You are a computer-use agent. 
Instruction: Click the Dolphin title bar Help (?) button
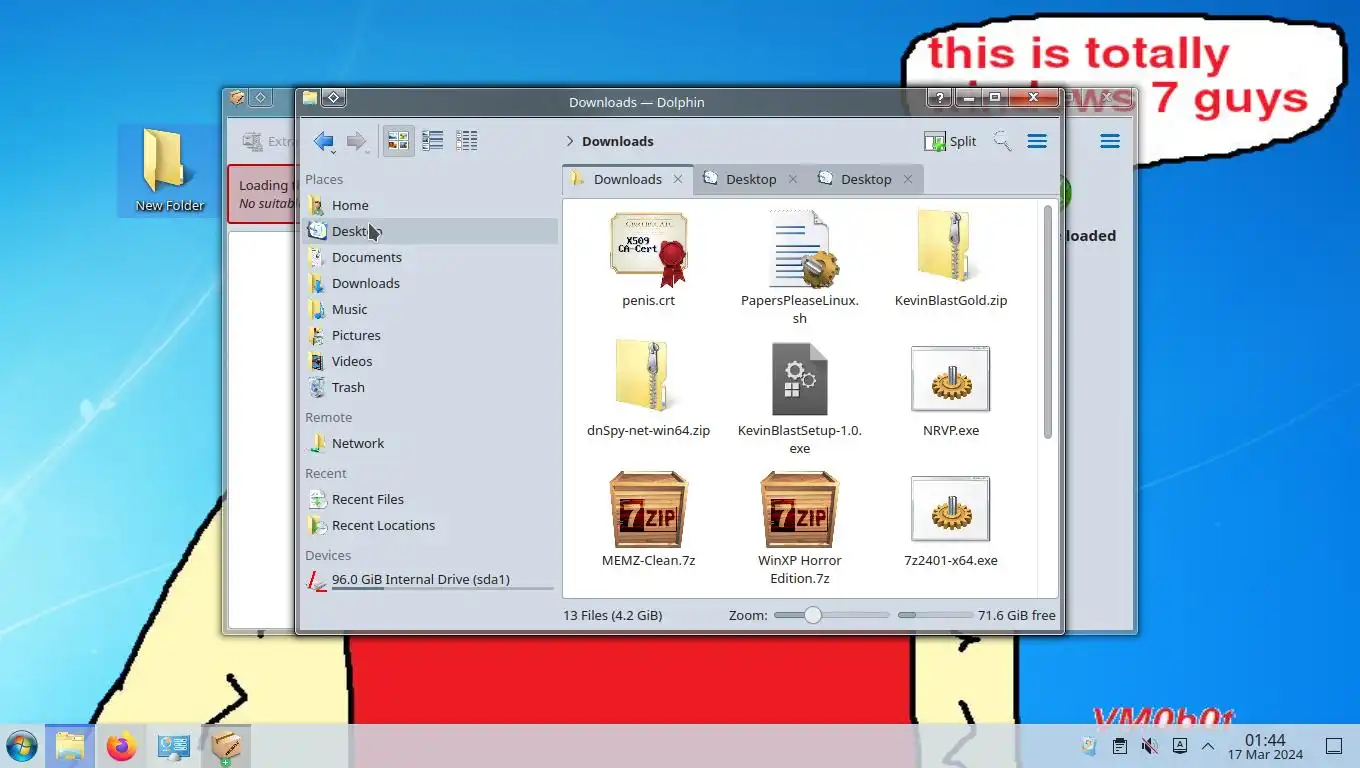coord(939,98)
